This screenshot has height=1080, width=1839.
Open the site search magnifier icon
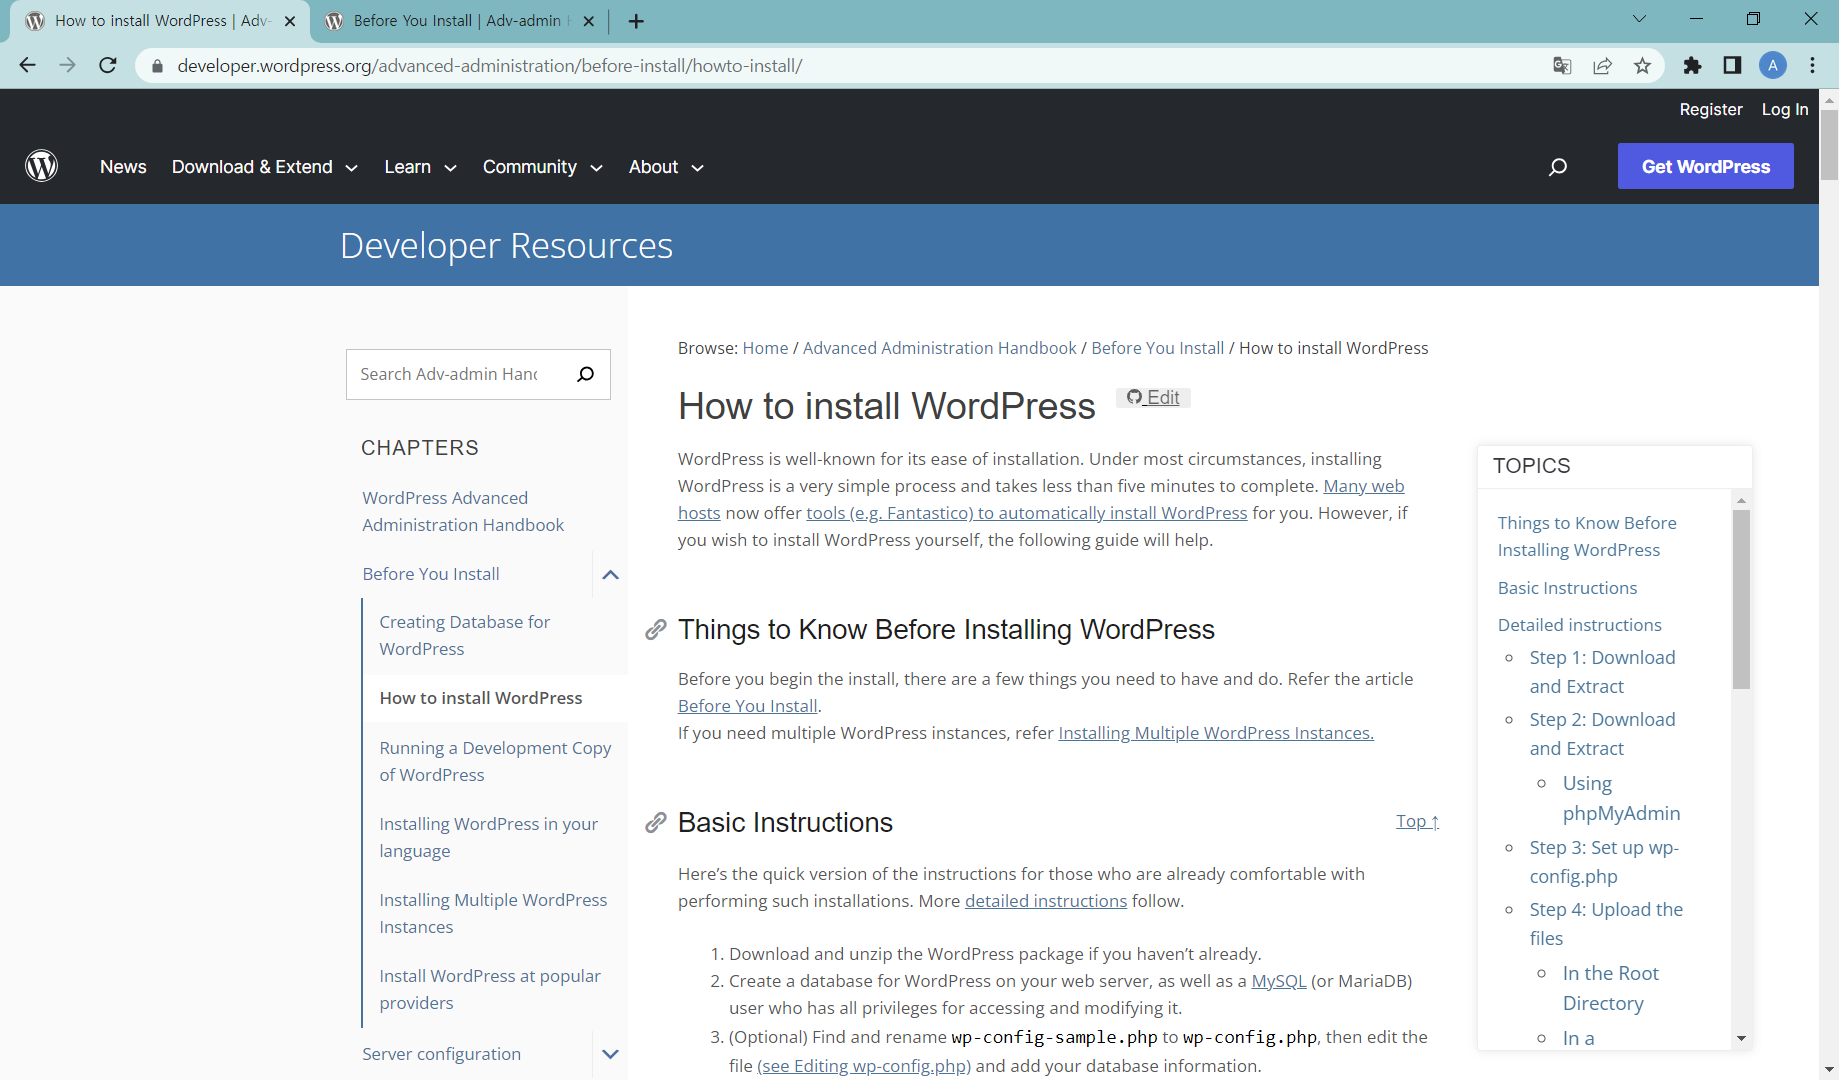[1557, 167]
